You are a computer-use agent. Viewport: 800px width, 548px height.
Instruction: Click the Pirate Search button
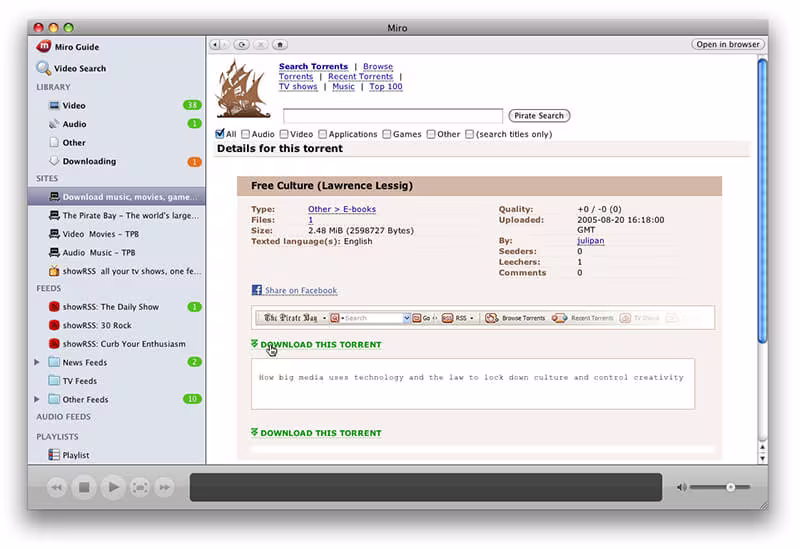pyautogui.click(x=539, y=116)
